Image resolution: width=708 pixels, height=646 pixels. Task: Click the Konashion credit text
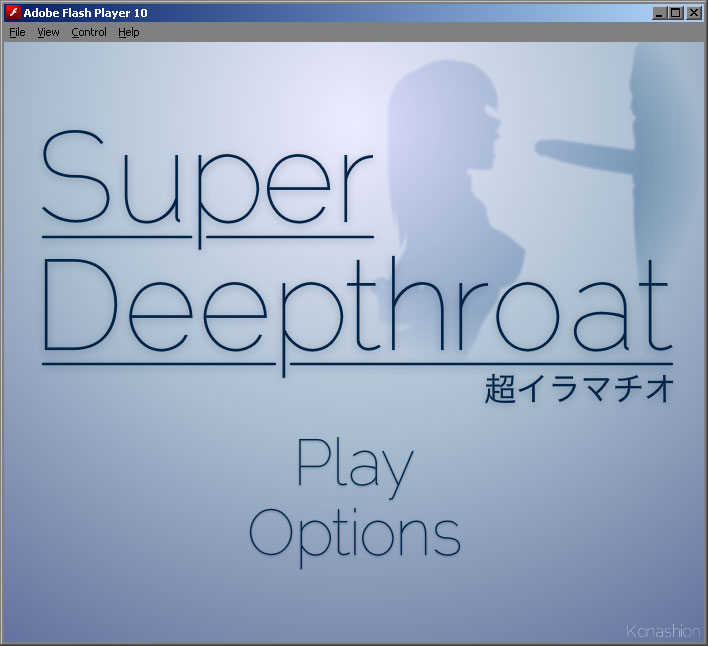point(662,631)
